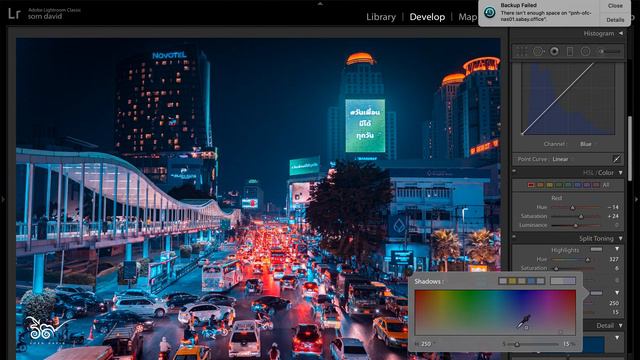Screen dimensions: 640x360
Task: Select the red color swatch in HSL
Action: (x=531, y=185)
